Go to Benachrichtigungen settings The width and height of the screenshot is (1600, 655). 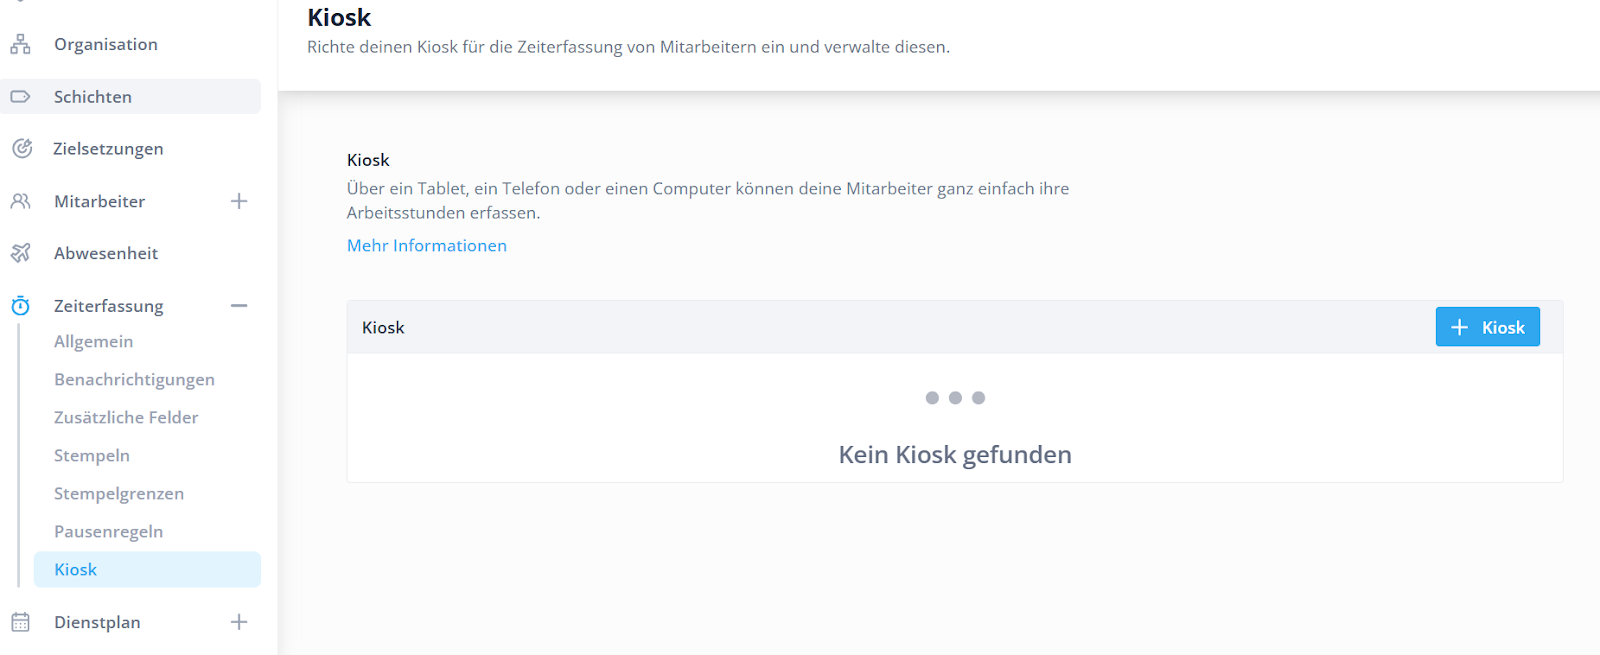pos(134,380)
